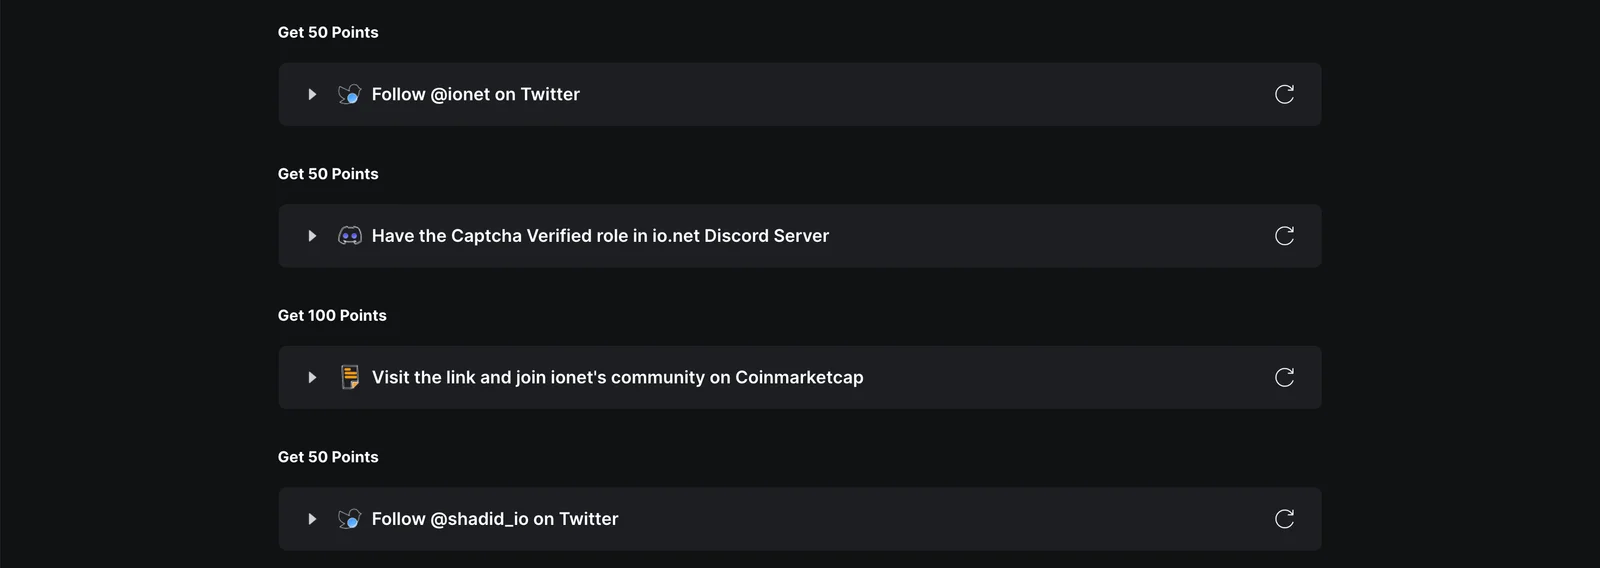Click "Get 50 Points" heading above @shadid_io task

[328, 457]
